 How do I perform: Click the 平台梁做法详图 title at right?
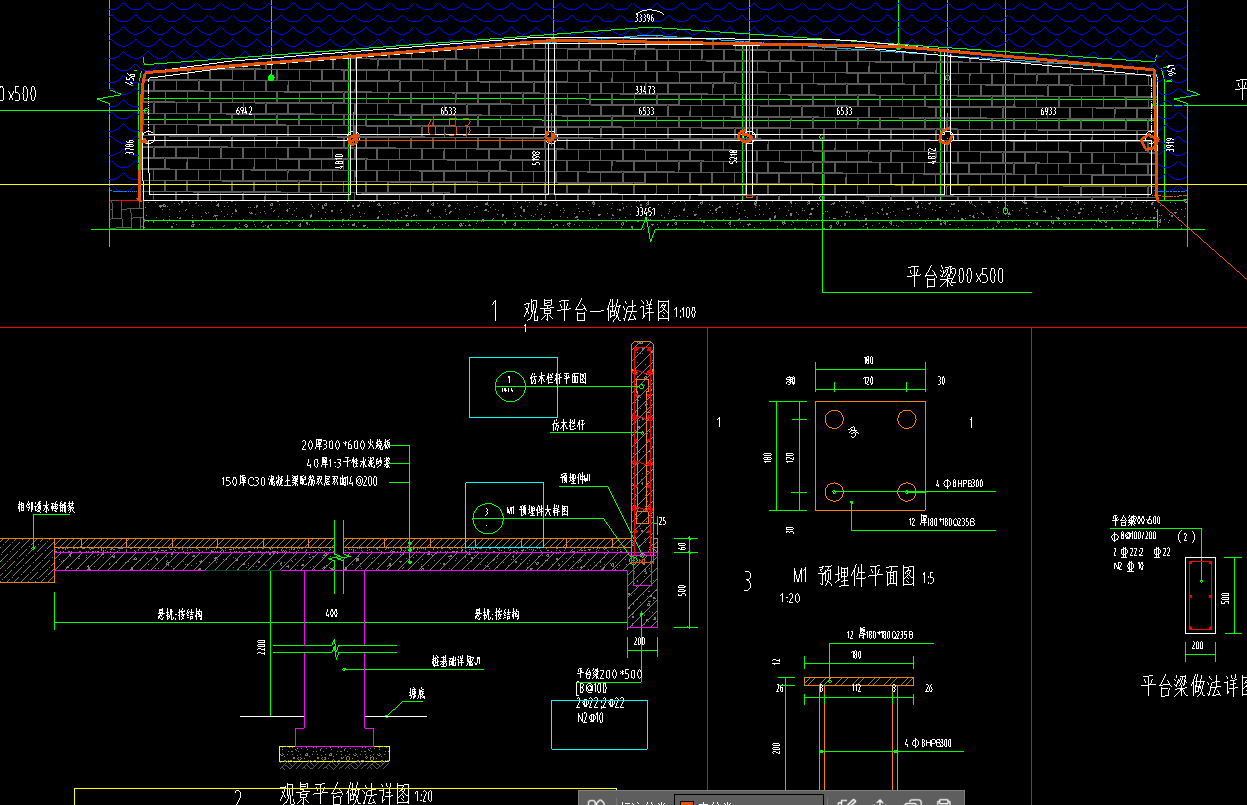(x=1194, y=686)
